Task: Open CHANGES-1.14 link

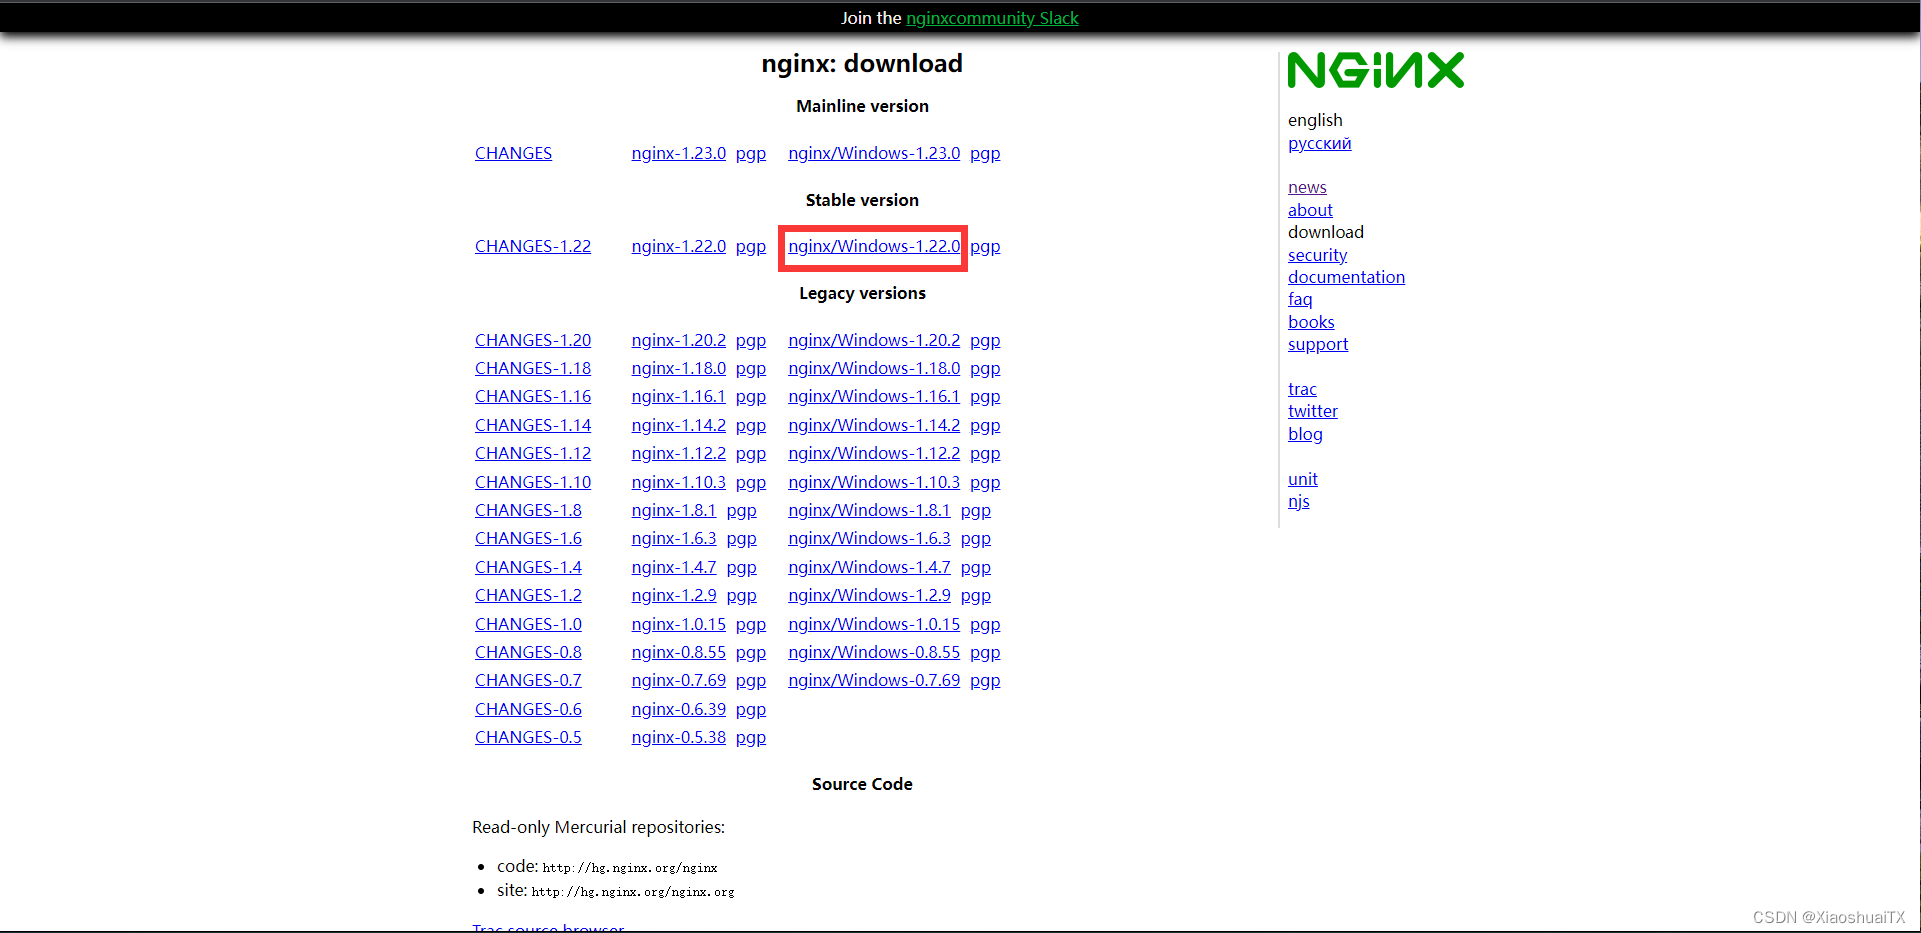Action: 533,425
